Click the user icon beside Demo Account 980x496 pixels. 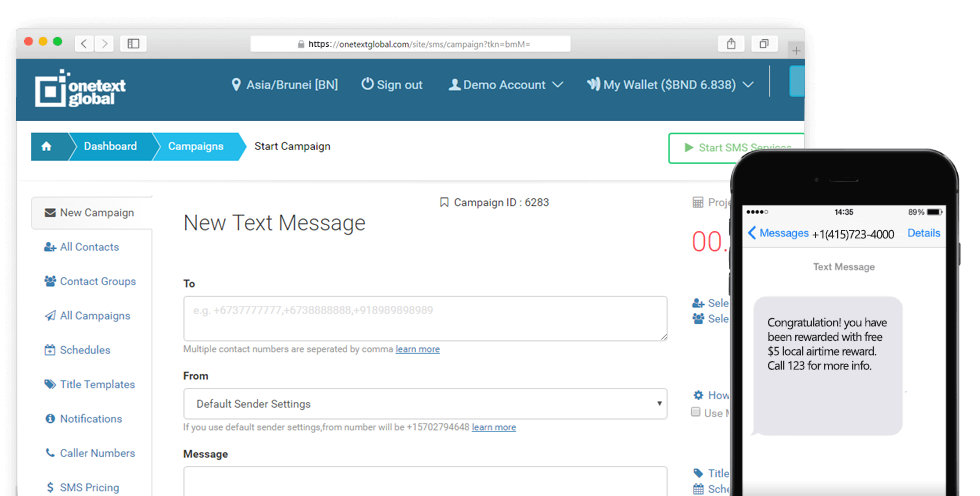[x=454, y=84]
